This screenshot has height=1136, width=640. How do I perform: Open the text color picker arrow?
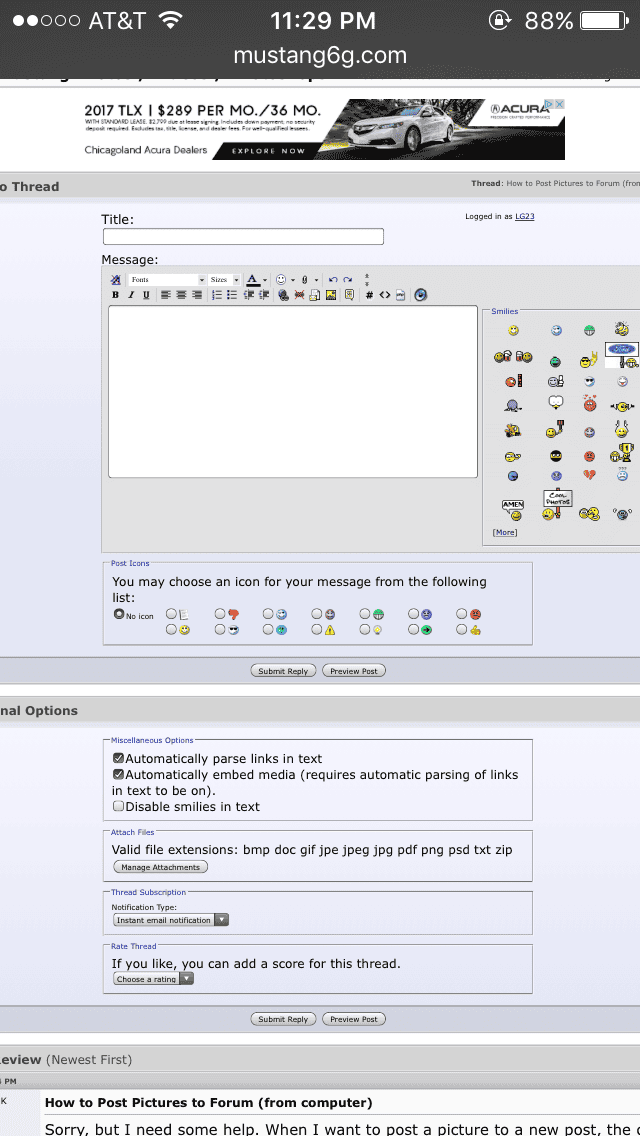point(265,280)
